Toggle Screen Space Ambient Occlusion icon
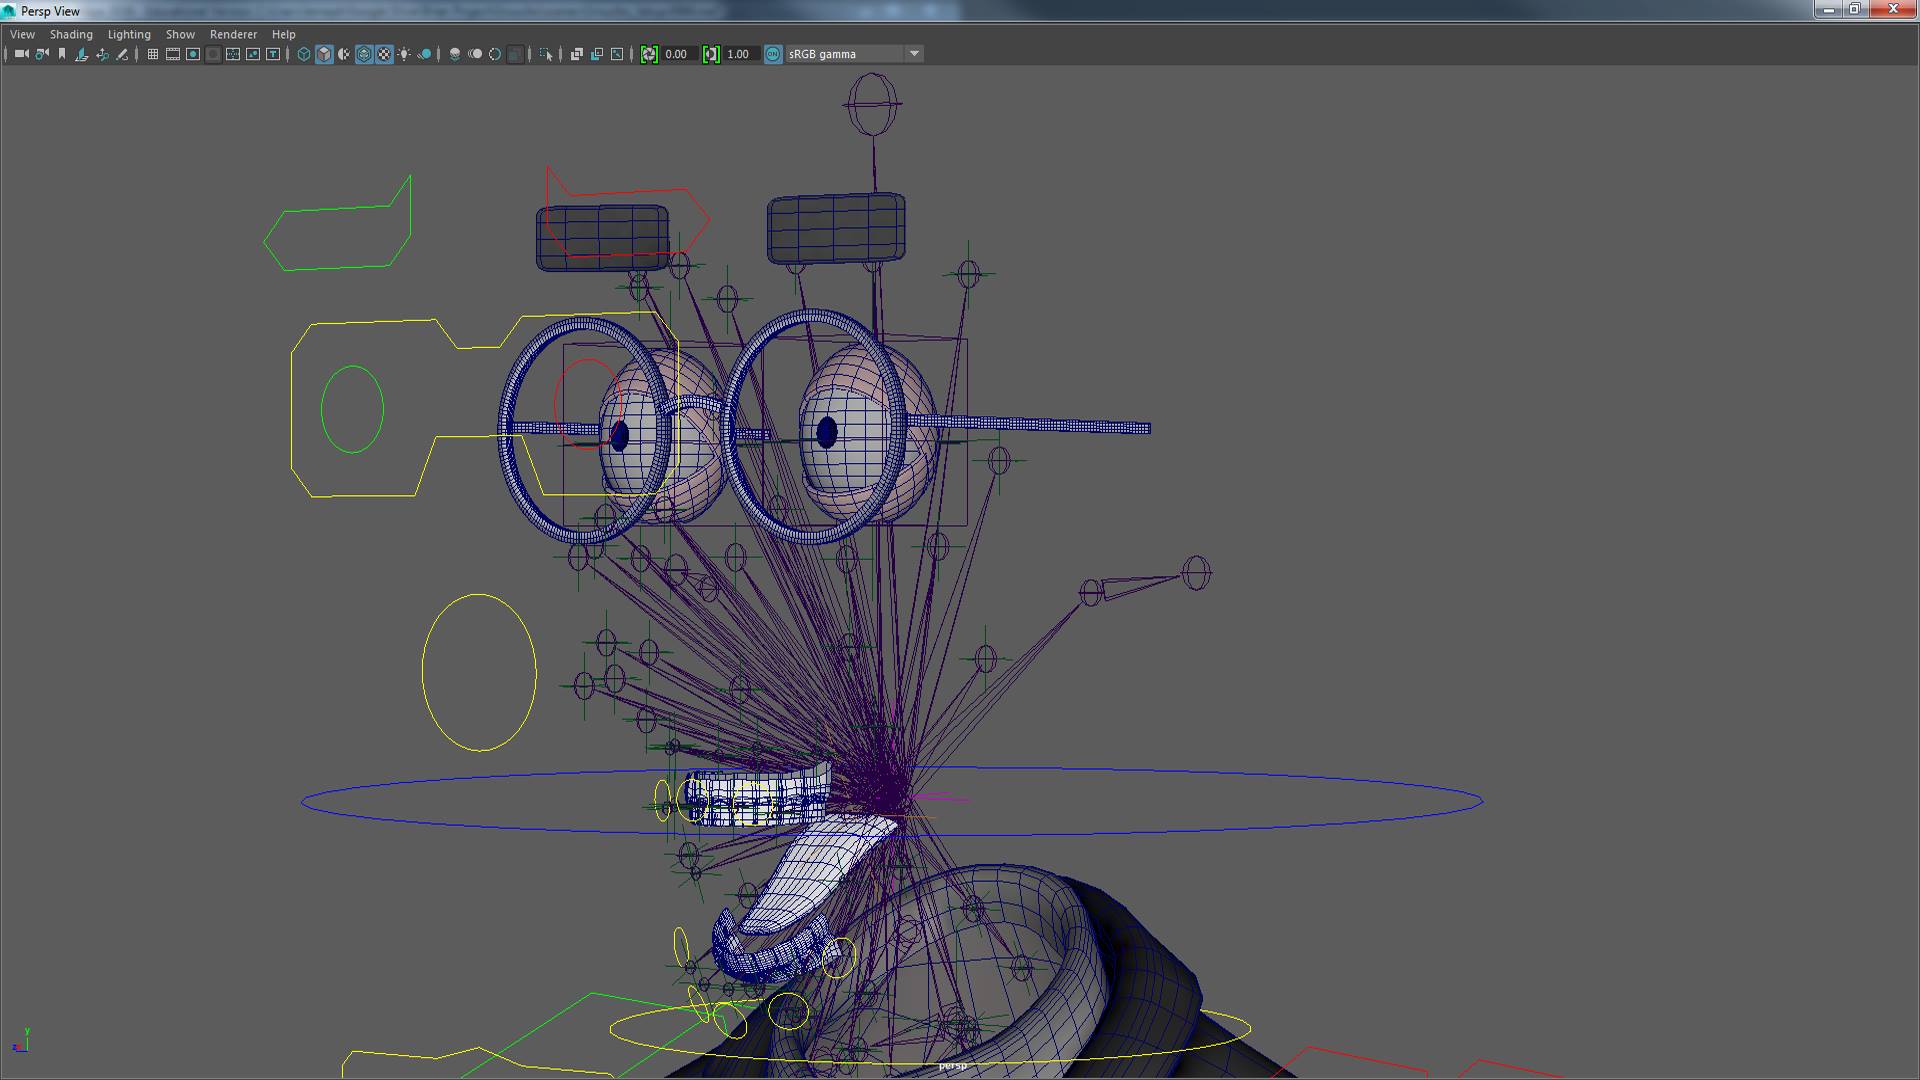Image resolution: width=1920 pixels, height=1080 pixels. [x=455, y=54]
